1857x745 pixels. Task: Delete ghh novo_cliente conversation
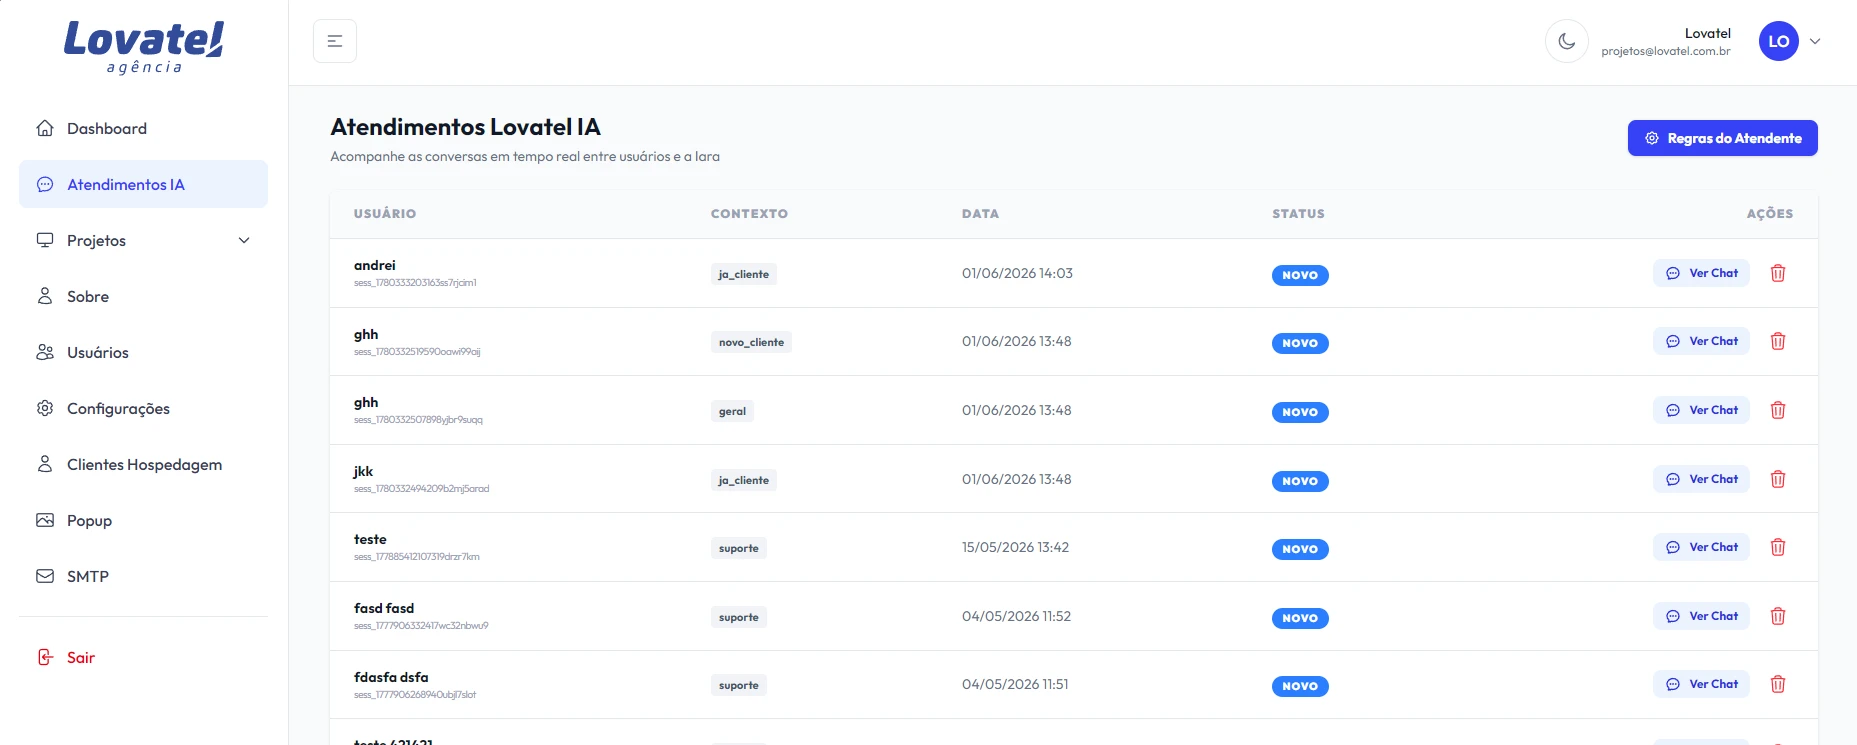[1778, 341]
